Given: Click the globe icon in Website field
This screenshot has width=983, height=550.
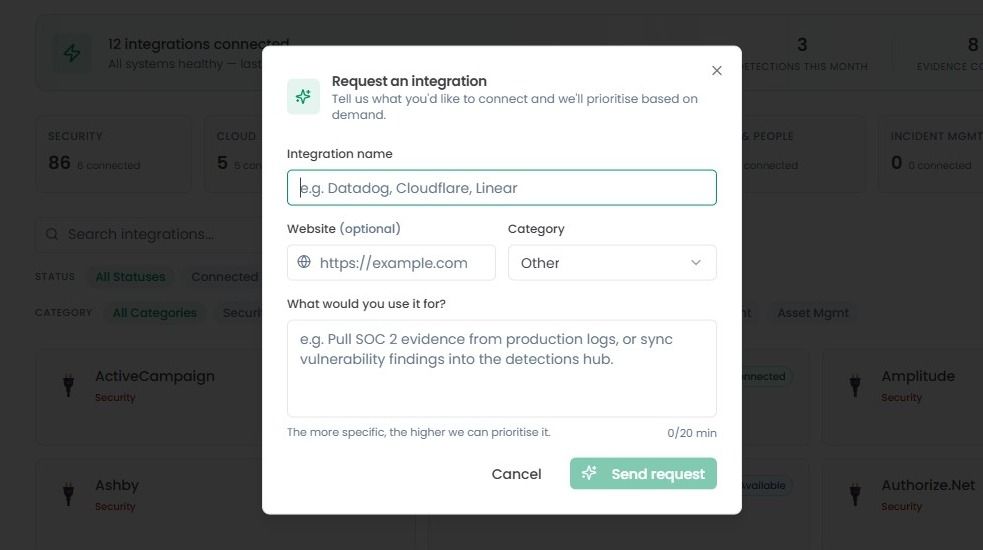Looking at the screenshot, I should (x=304, y=262).
